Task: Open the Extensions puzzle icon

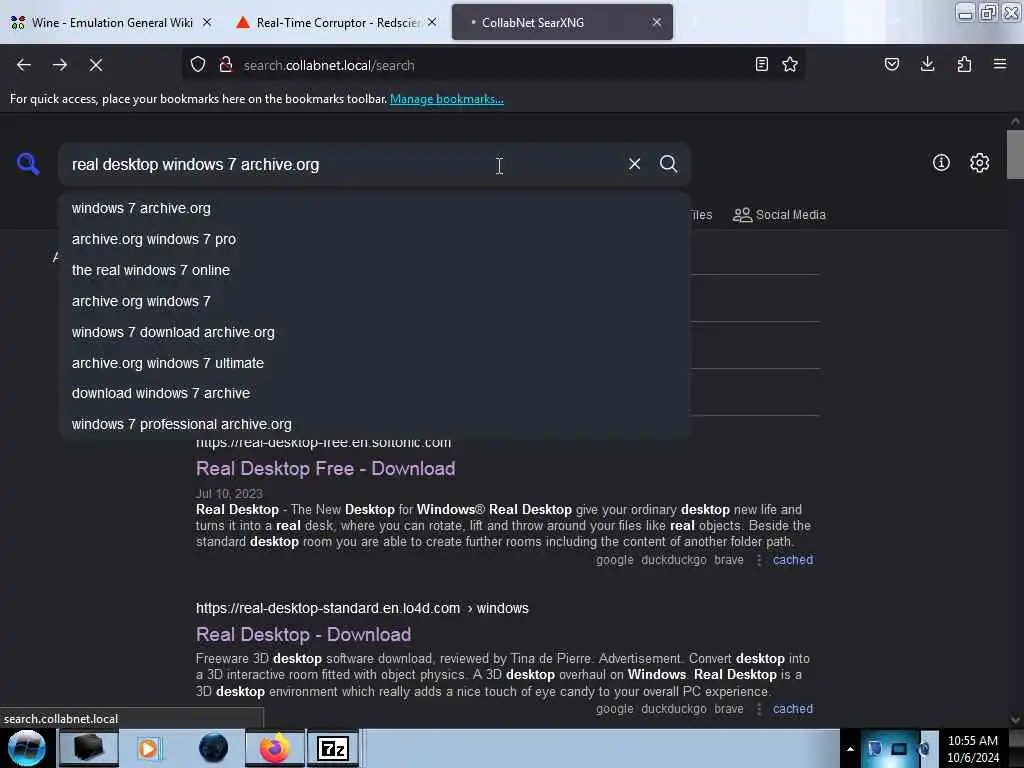Action: (964, 64)
